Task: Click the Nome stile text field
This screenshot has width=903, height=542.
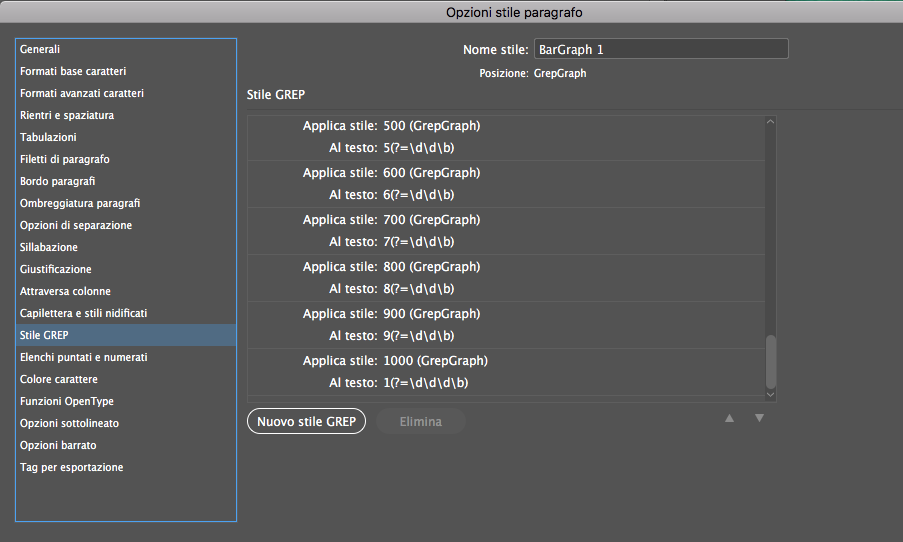Action: tap(661, 50)
